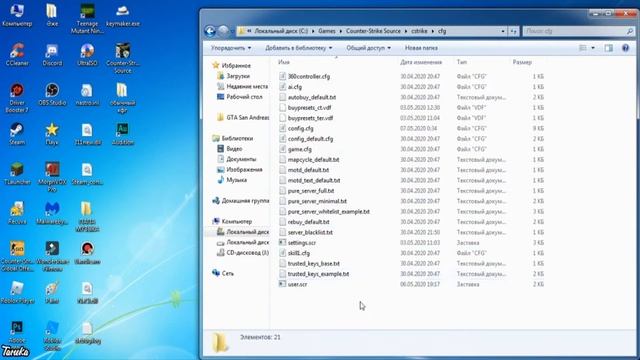Image resolution: width=640 pixels, height=360 pixels.
Task: Launch TLauncher Minecraft shortcut
Action: [x=17, y=173]
